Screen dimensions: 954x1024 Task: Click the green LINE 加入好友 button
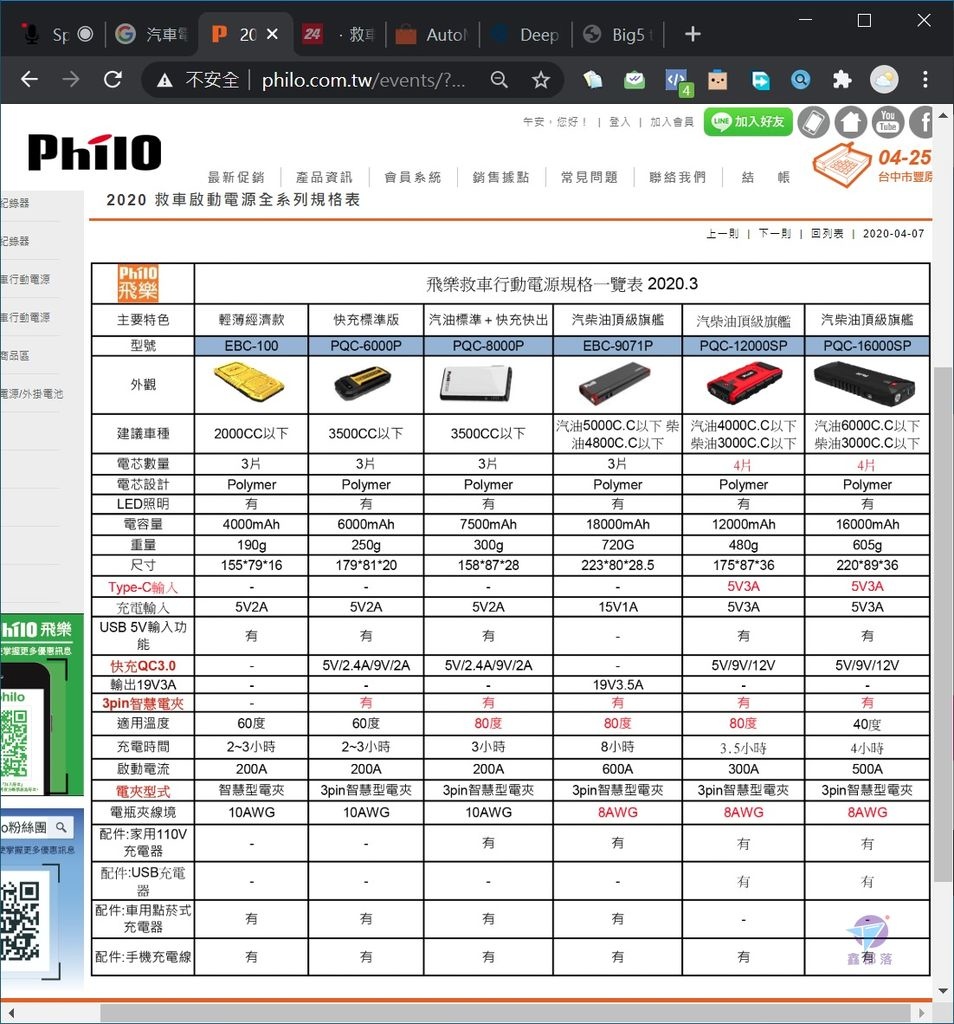point(748,122)
